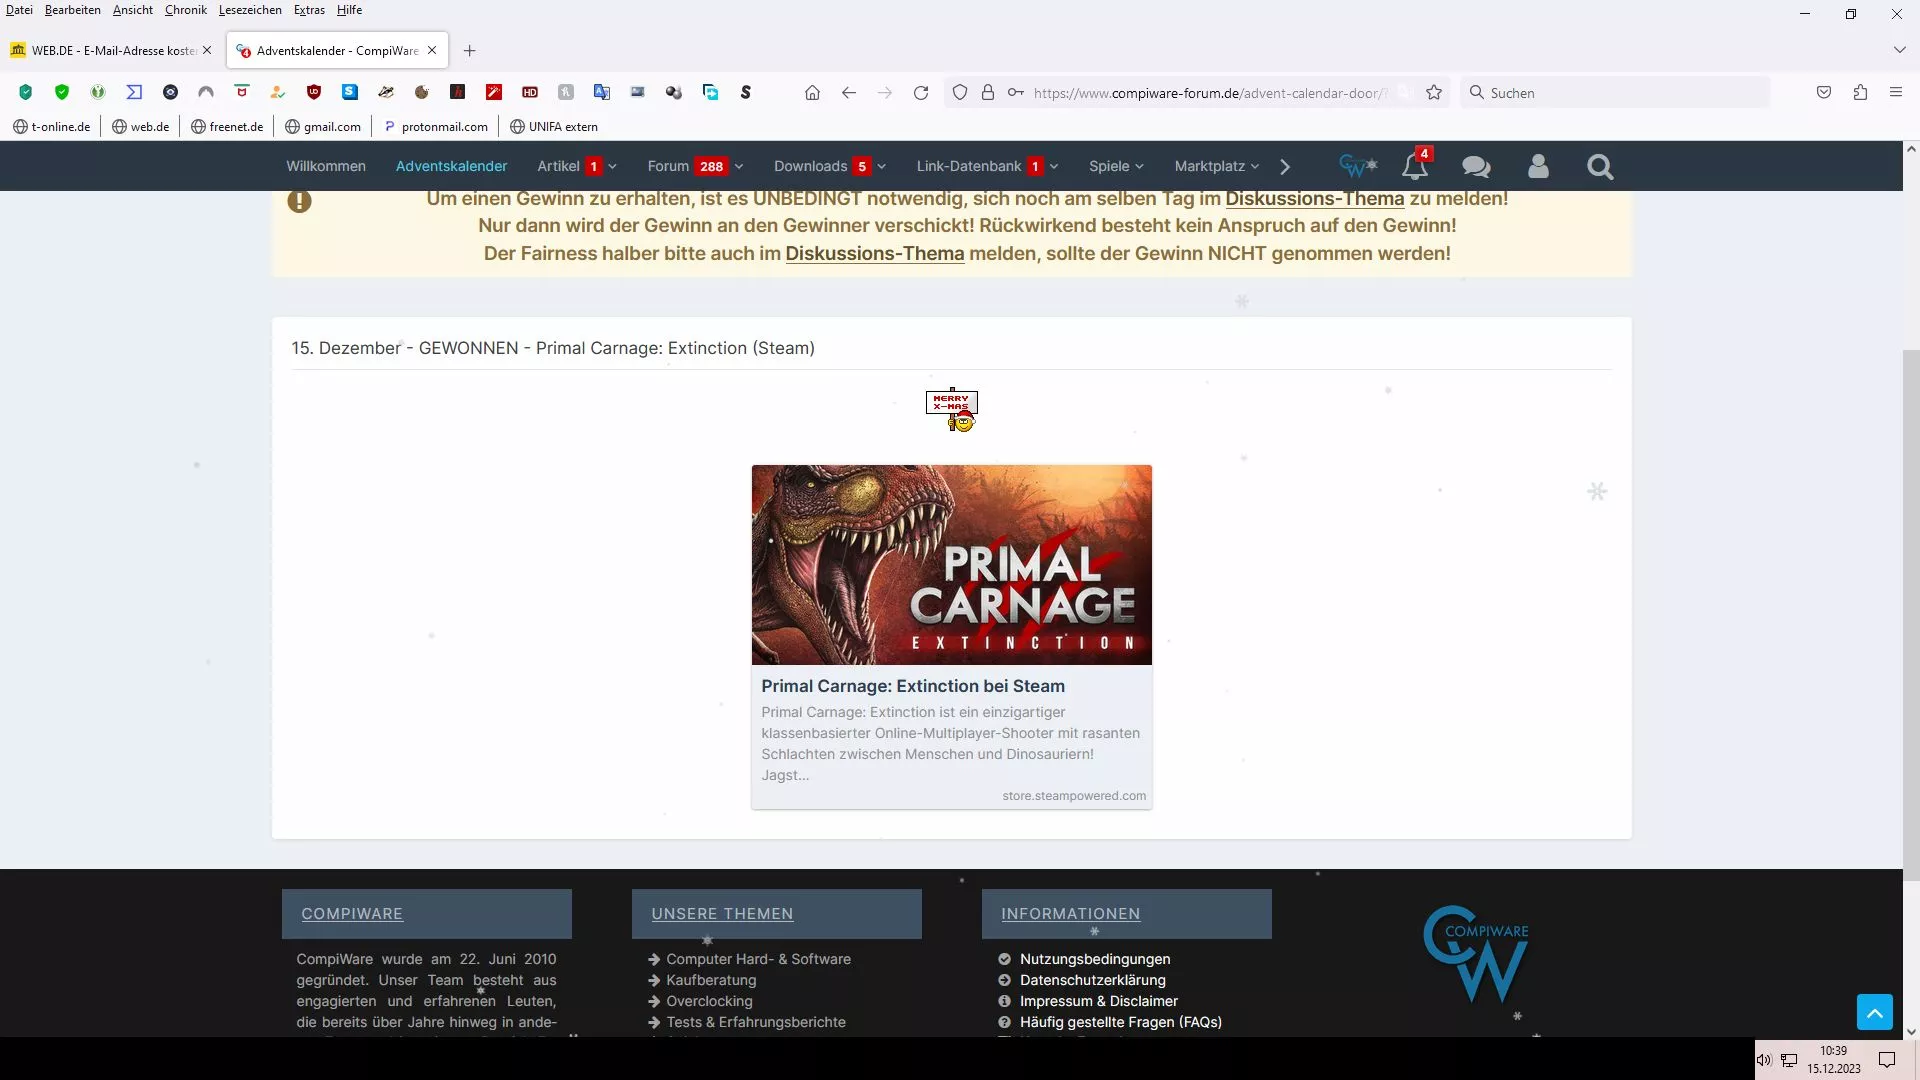Open the Diskussions-Thema link before 'melden, sollte'

(875, 254)
